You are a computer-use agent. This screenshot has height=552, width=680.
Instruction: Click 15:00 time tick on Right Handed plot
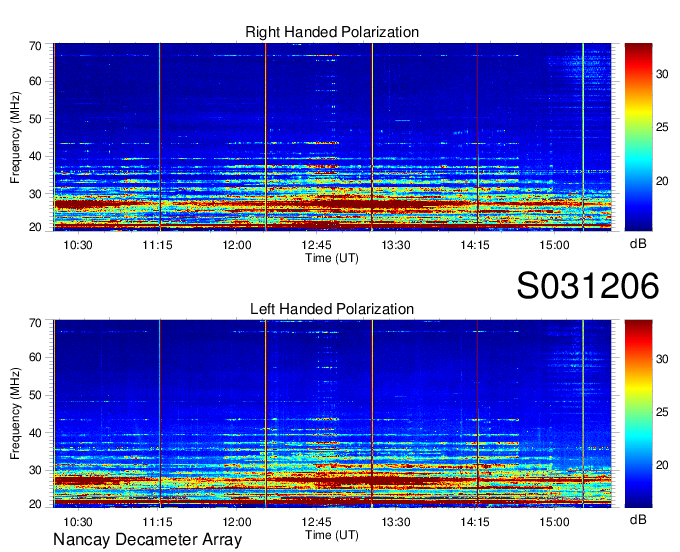555,245
